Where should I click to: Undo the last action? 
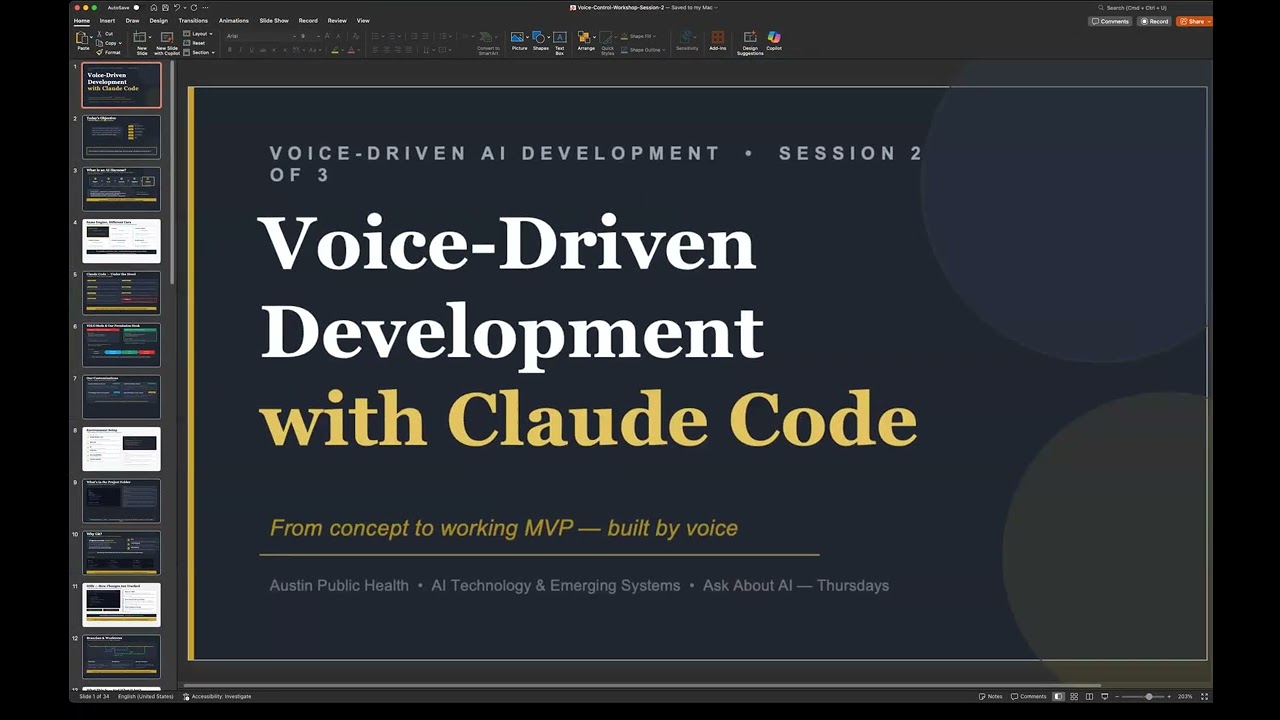(x=177, y=7)
